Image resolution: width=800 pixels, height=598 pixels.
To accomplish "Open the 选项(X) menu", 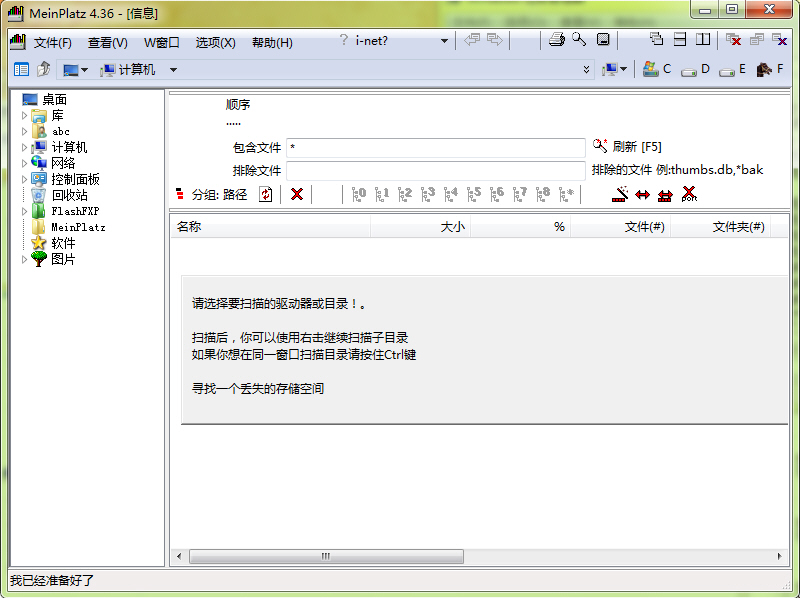I will [215, 42].
